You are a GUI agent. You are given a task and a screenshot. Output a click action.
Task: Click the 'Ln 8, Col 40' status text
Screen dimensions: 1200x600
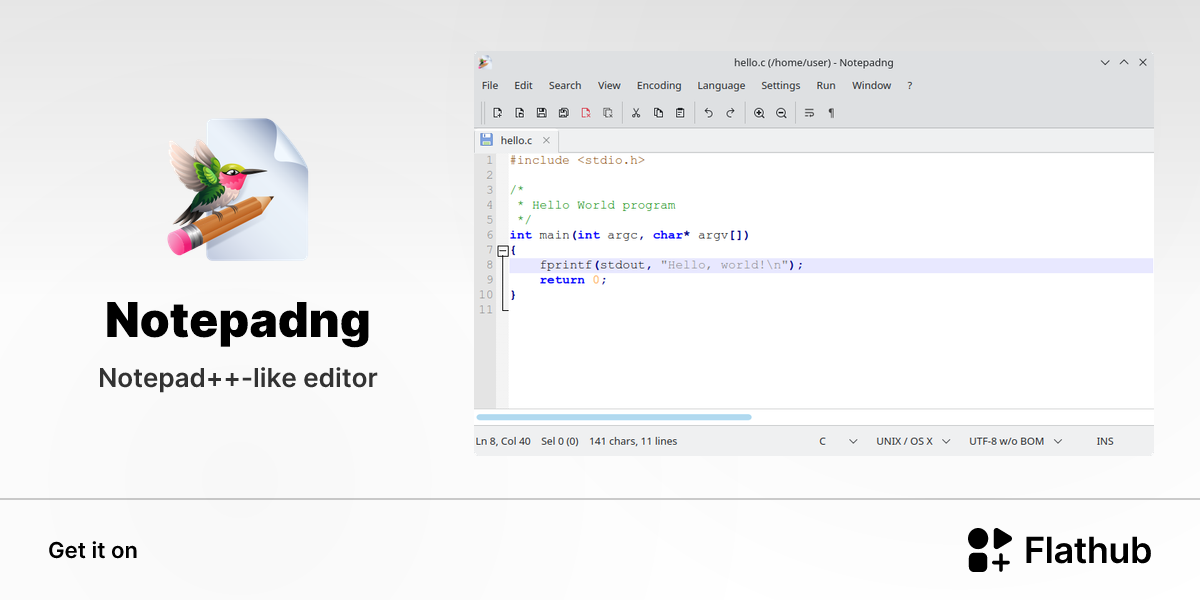point(503,441)
